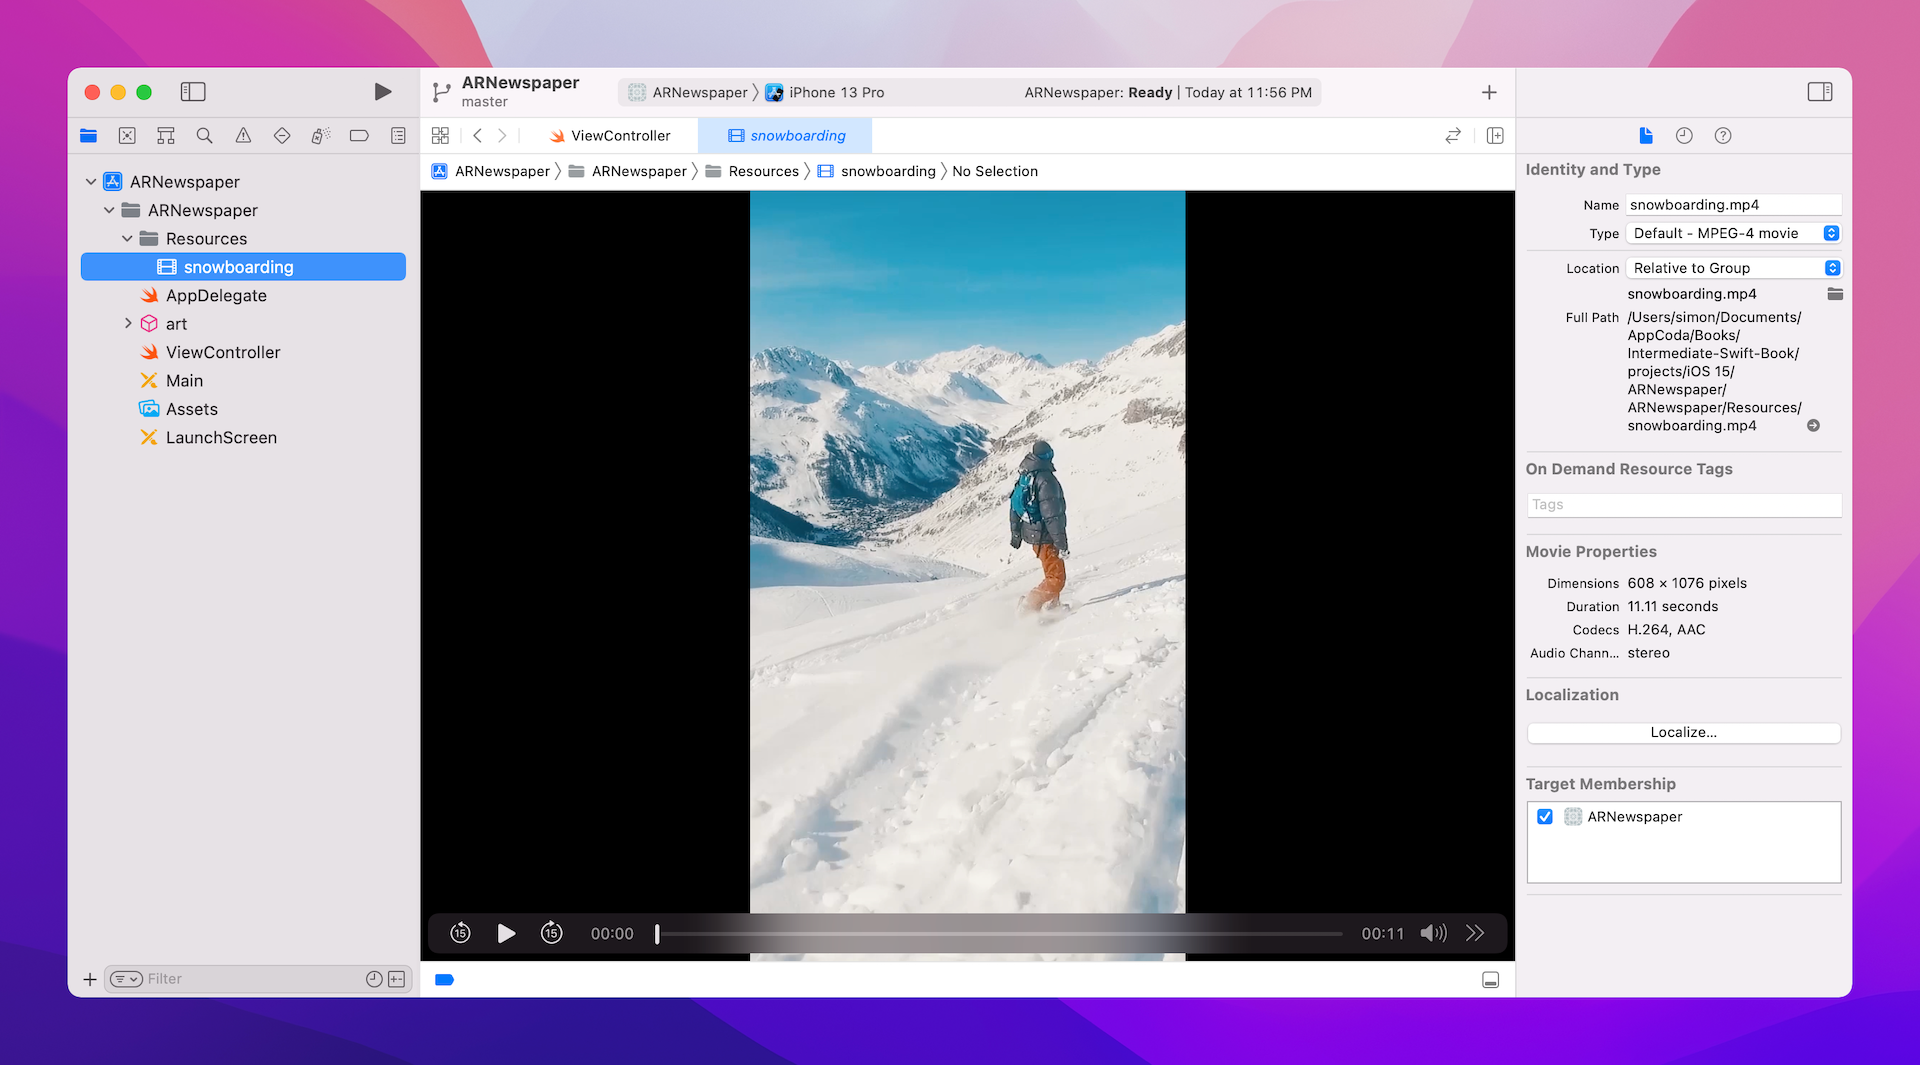Hide the inspector panel on the right
Screen dimensions: 1920x1065
coord(1819,92)
